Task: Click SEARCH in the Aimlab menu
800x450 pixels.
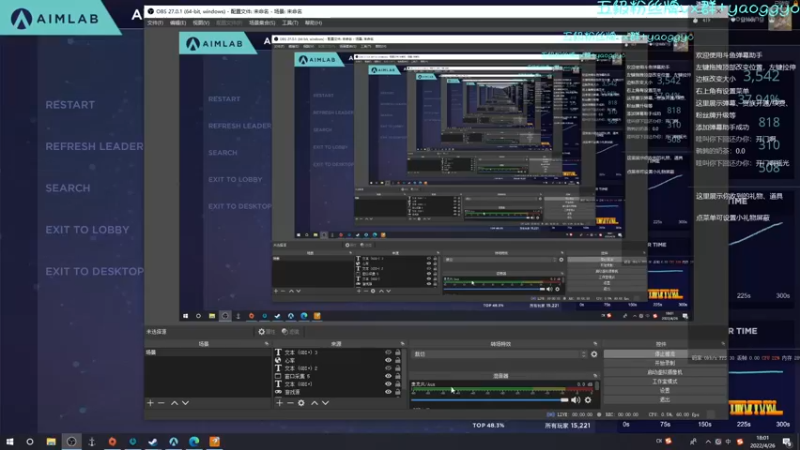Action: [x=68, y=188]
